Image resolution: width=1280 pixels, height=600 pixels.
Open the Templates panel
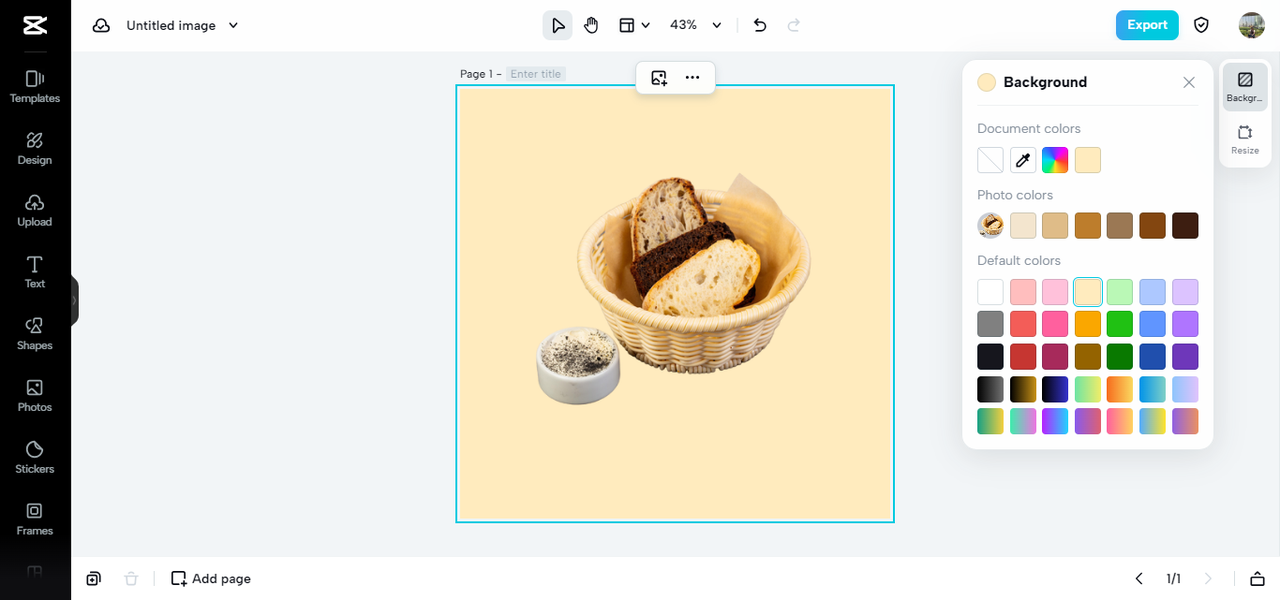click(35, 87)
